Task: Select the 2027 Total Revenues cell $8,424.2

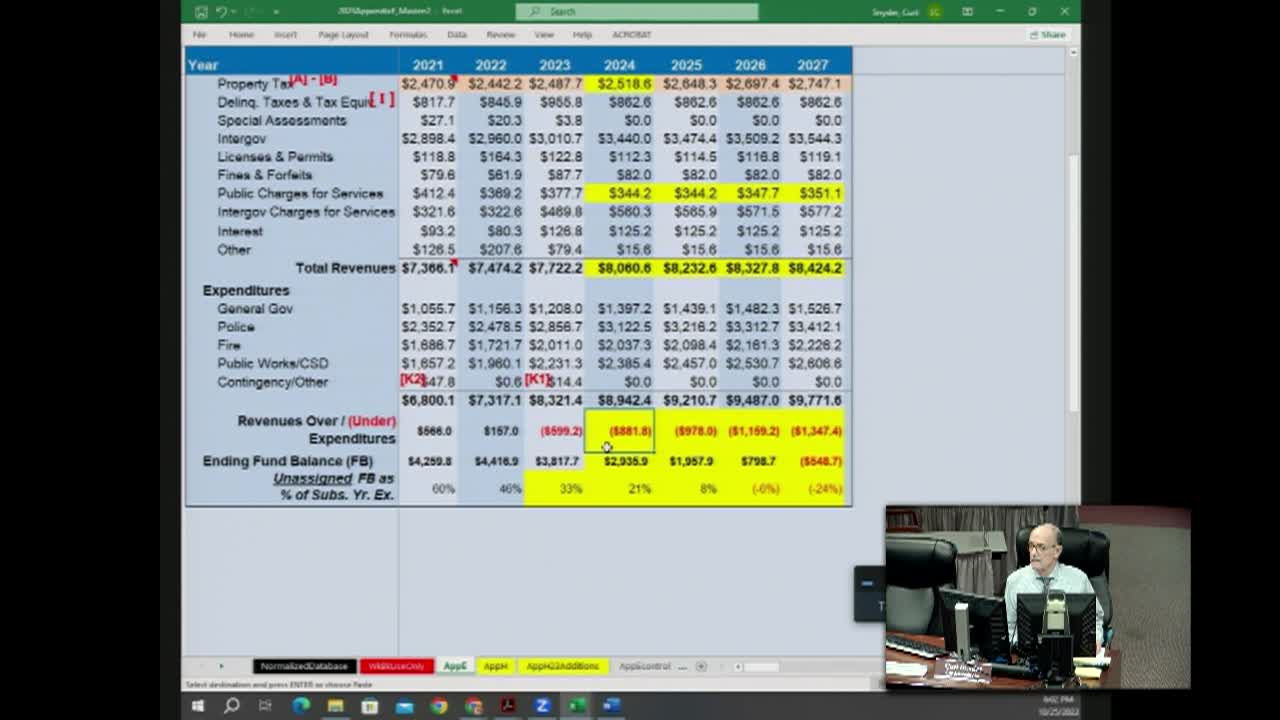Action: click(814, 268)
